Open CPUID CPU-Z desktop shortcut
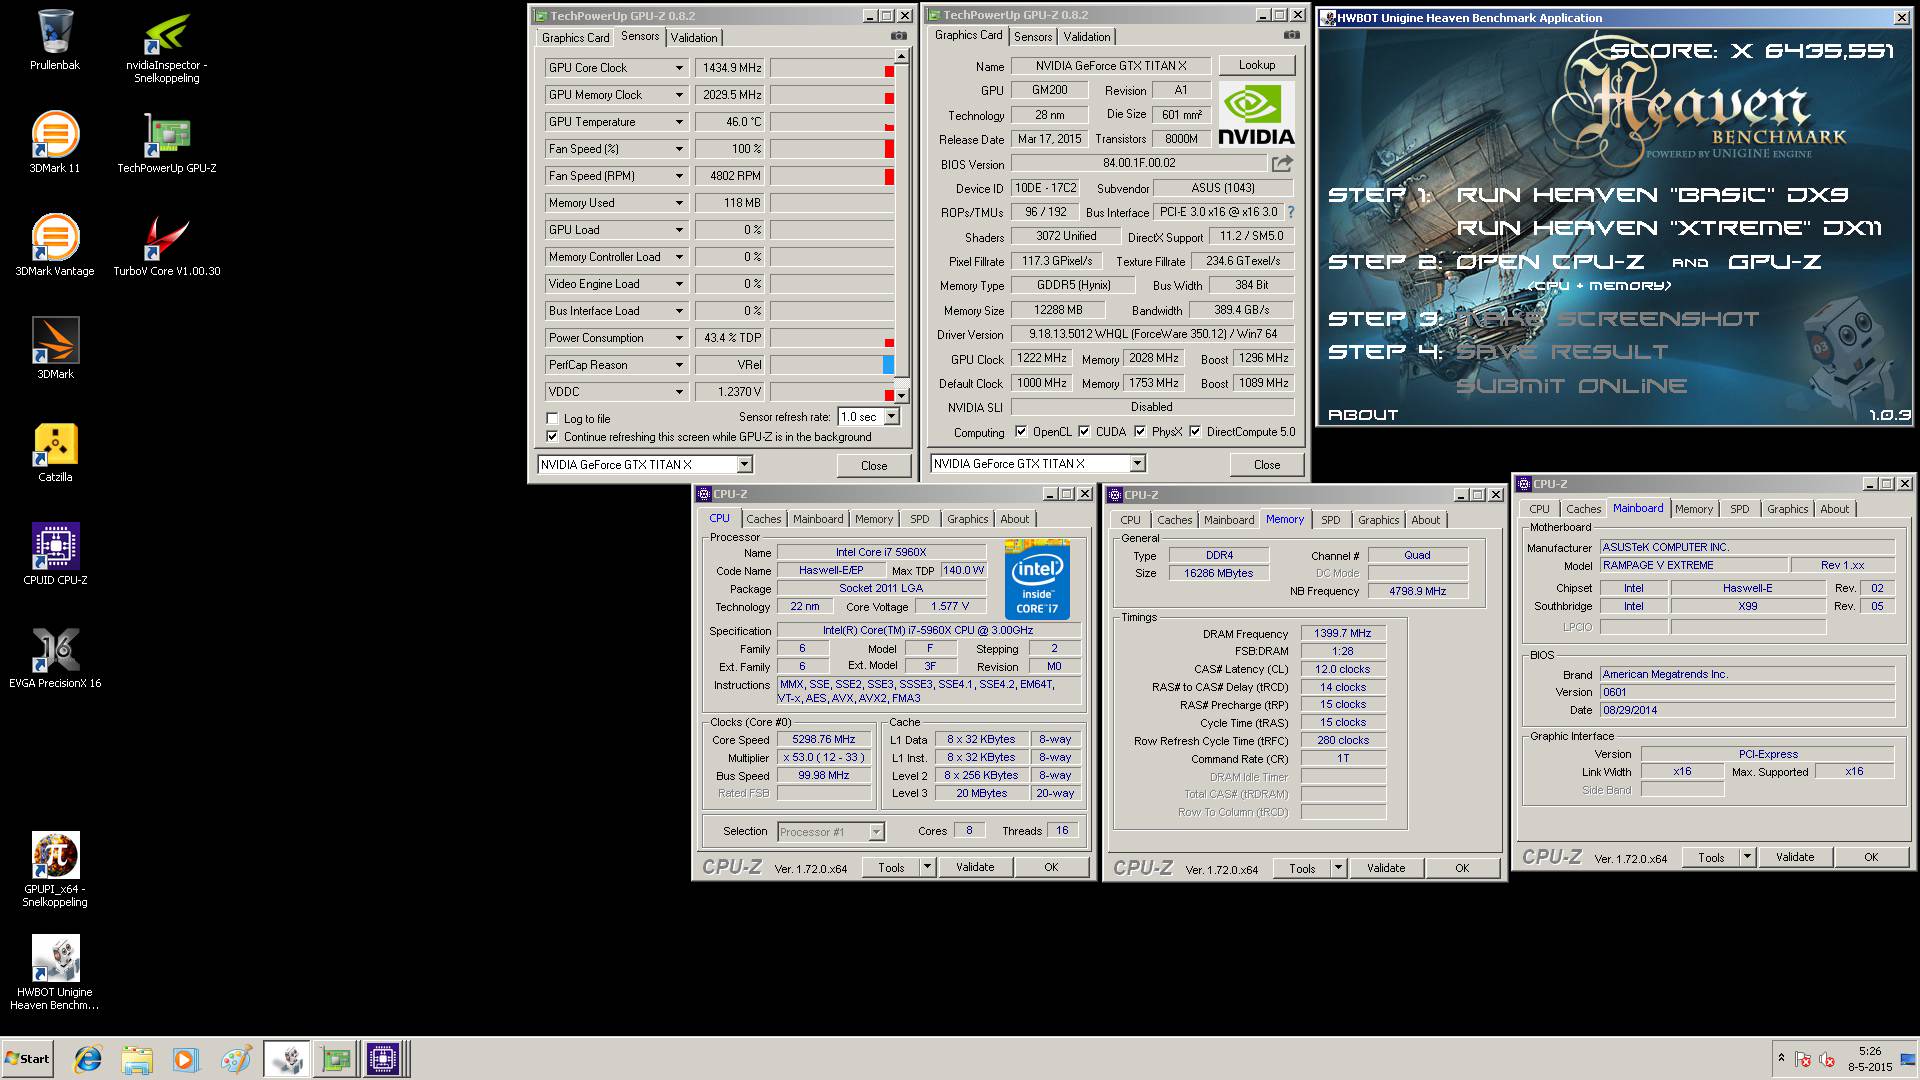This screenshot has width=1920, height=1080. 55,555
